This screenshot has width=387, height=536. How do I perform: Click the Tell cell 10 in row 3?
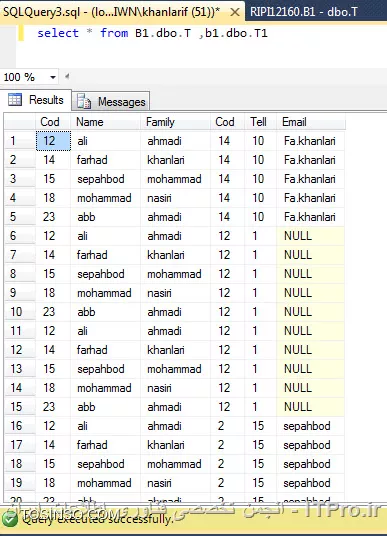pos(261,179)
